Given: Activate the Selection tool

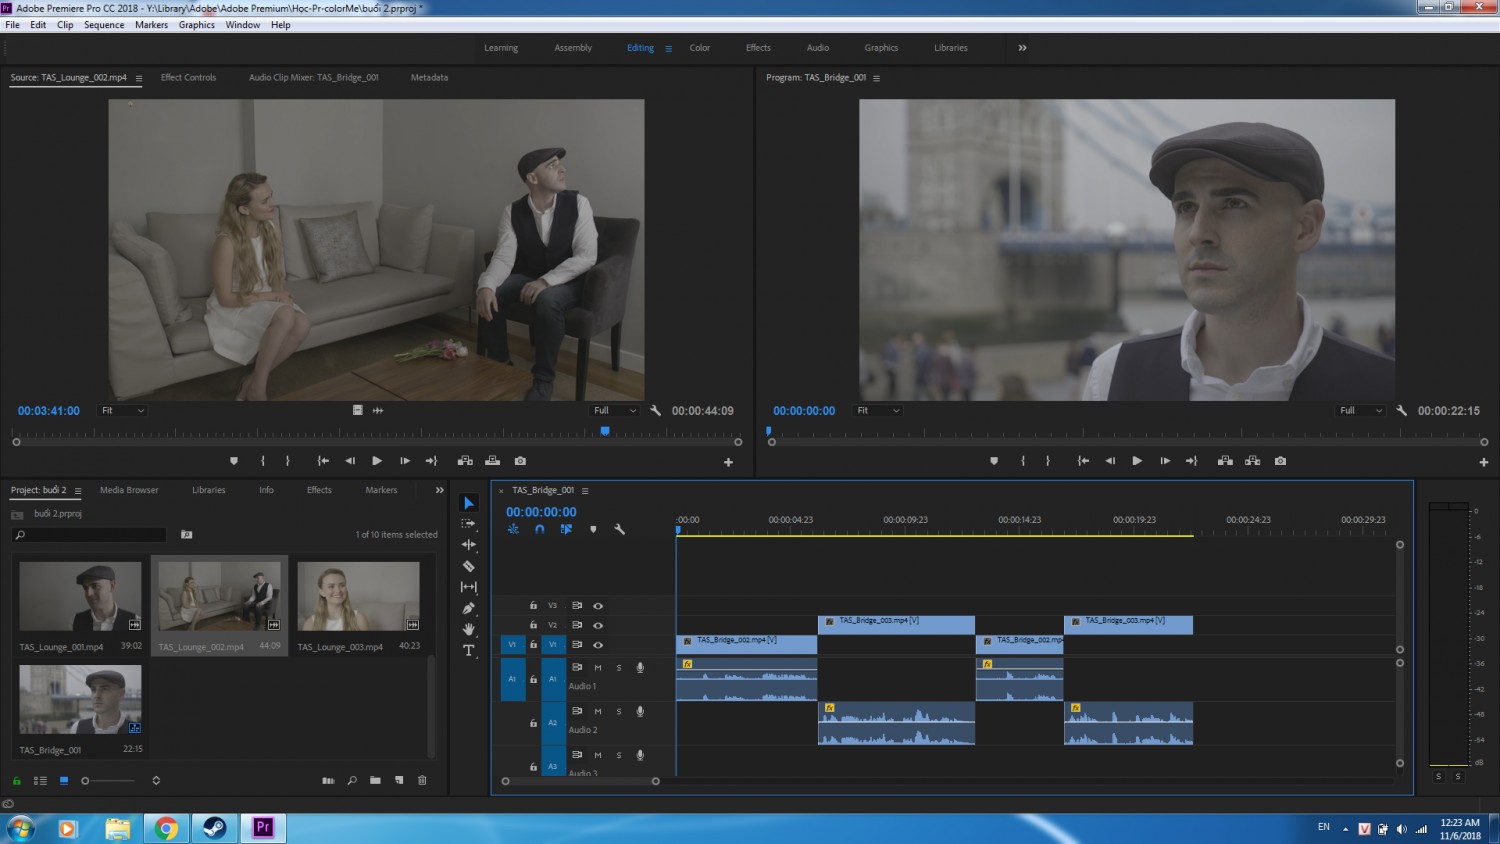Looking at the screenshot, I should point(469,503).
